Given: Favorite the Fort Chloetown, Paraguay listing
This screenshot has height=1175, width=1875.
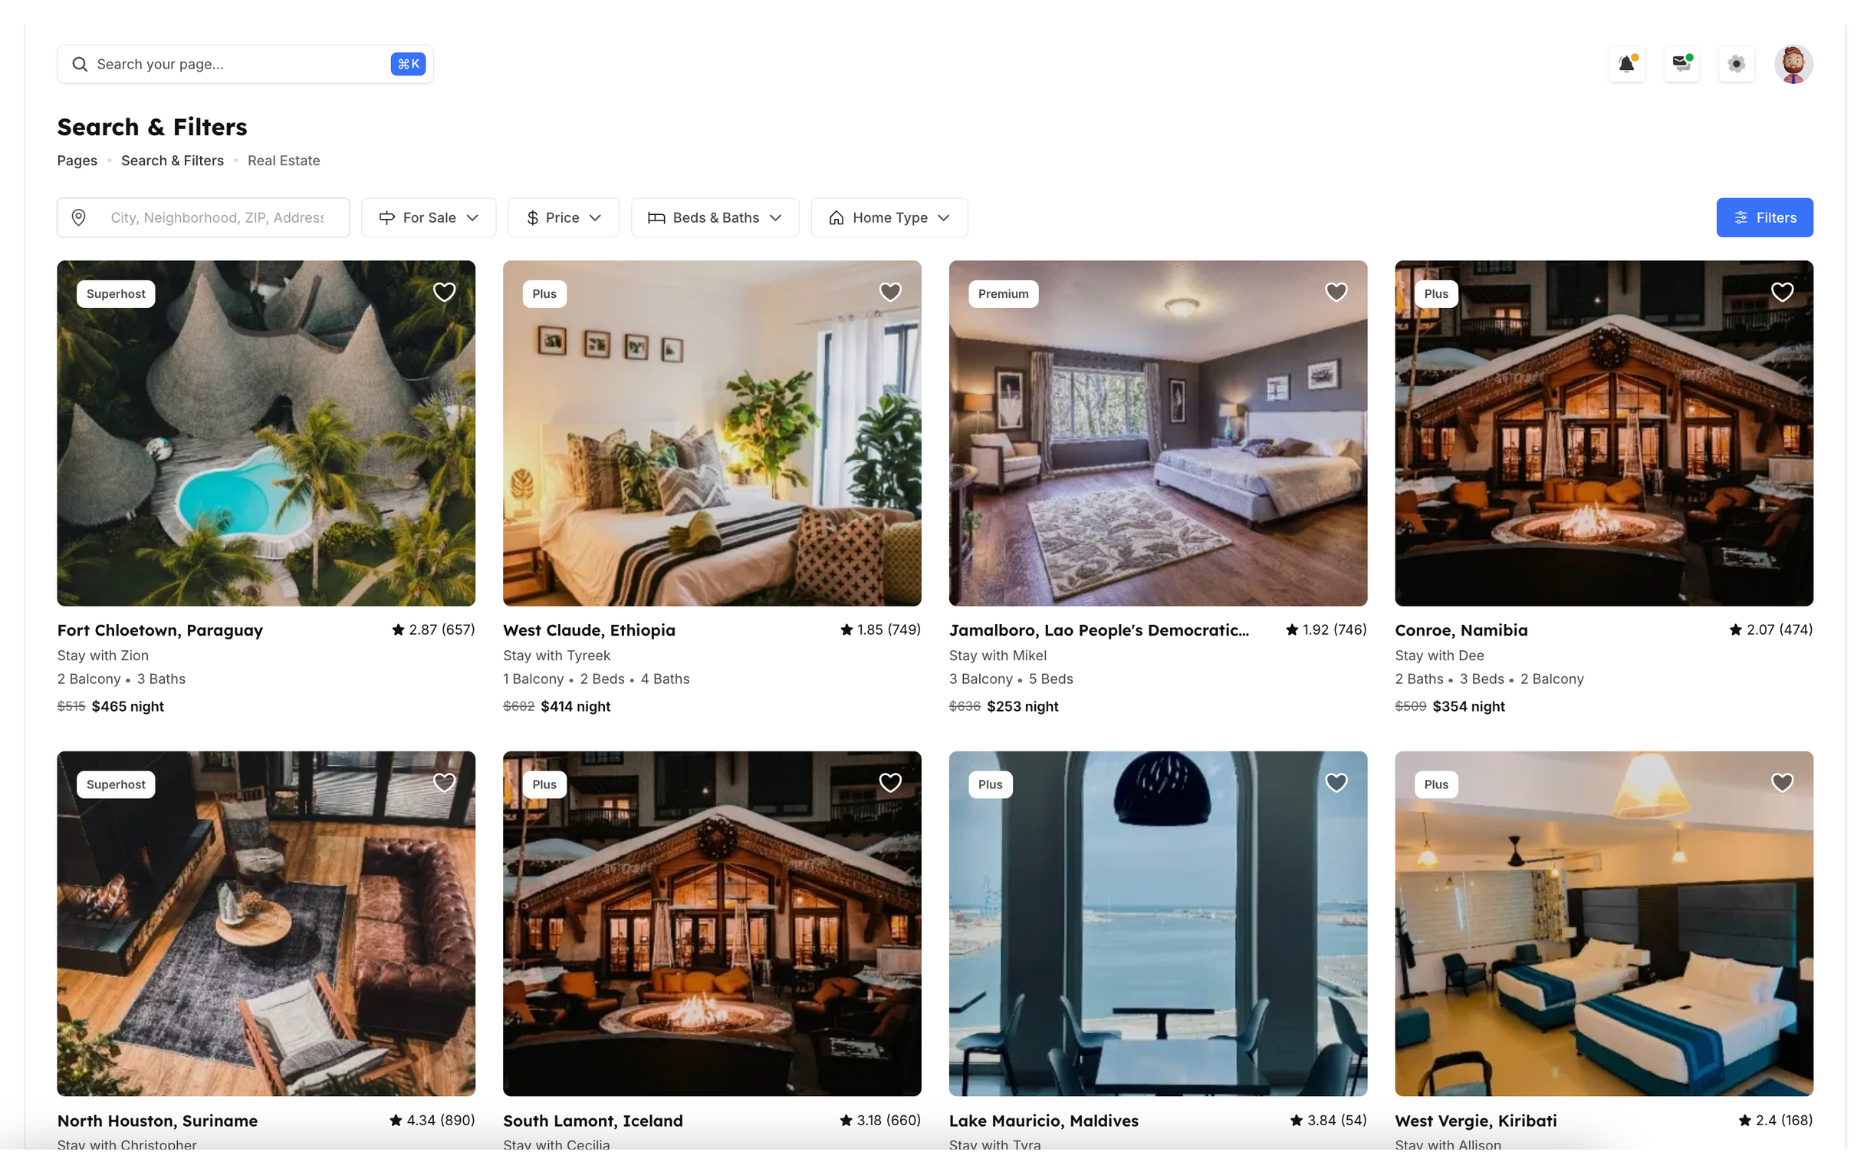Looking at the screenshot, I should pyautogui.click(x=444, y=292).
